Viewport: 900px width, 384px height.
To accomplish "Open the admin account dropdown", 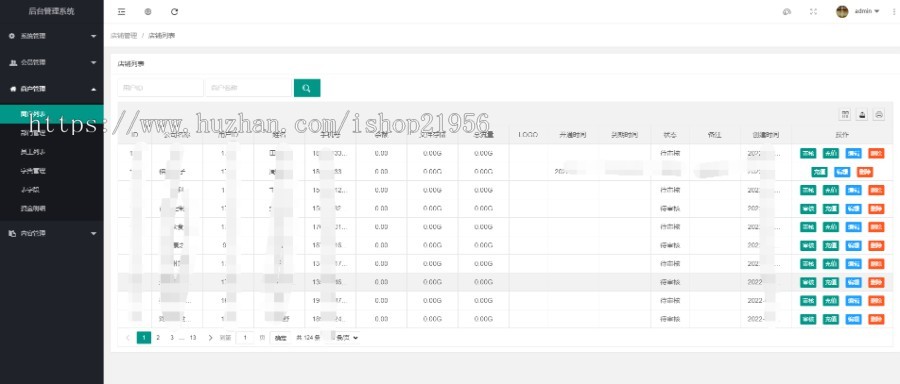I will pyautogui.click(x=866, y=11).
